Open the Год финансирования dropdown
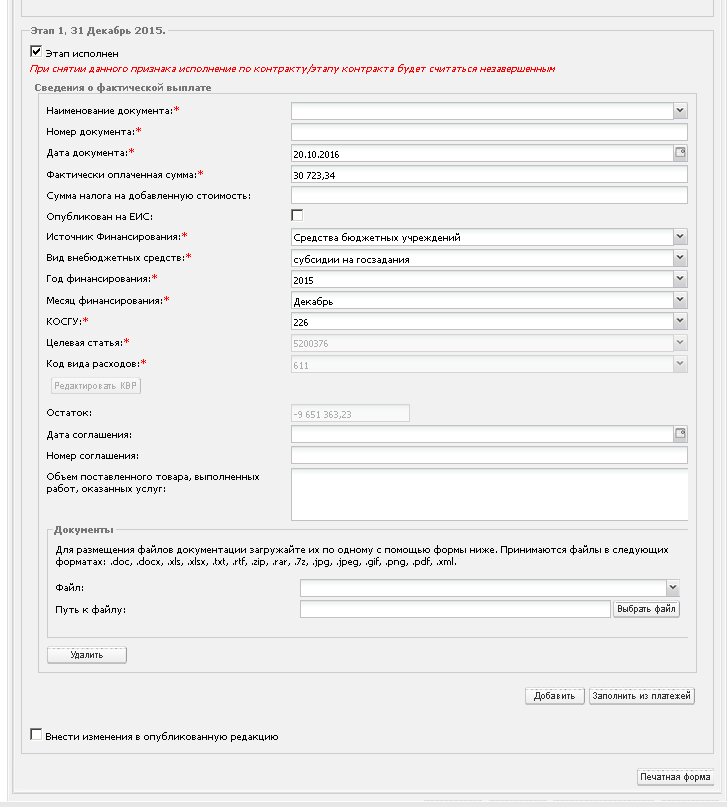 [x=680, y=278]
